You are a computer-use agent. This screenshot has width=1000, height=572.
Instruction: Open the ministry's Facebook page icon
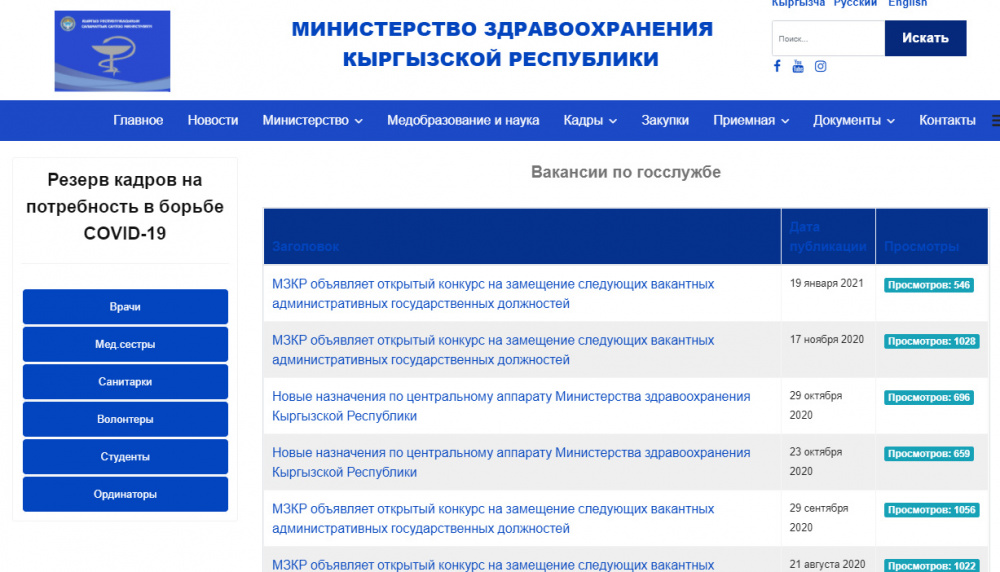click(777, 66)
